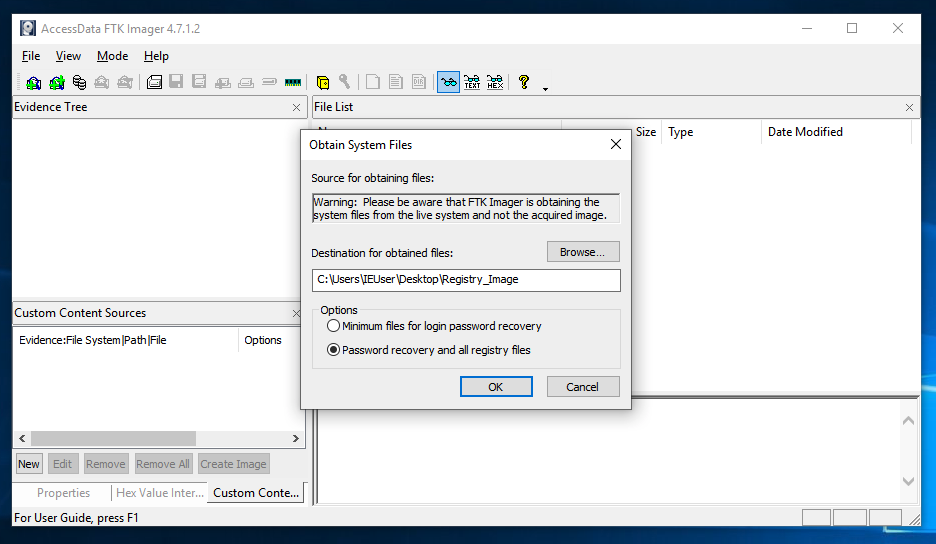936x544 pixels.
Task: Click the Obtain Protected Files safe icon
Action: 323,82
